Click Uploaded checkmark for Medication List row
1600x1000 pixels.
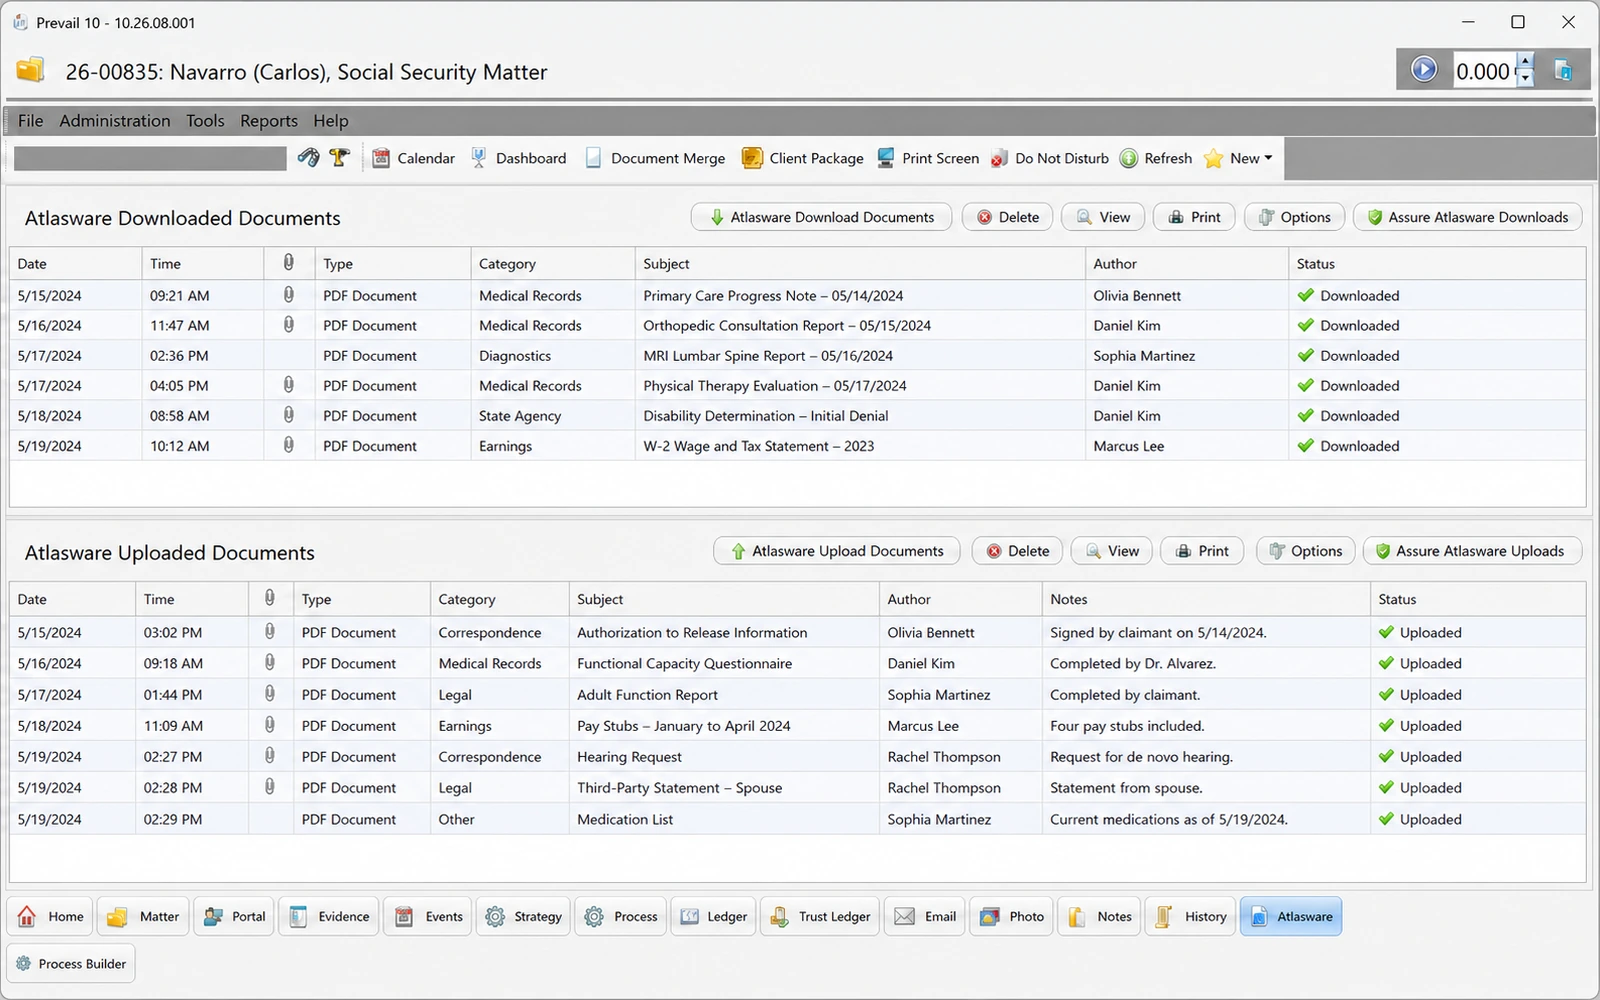1386,819
